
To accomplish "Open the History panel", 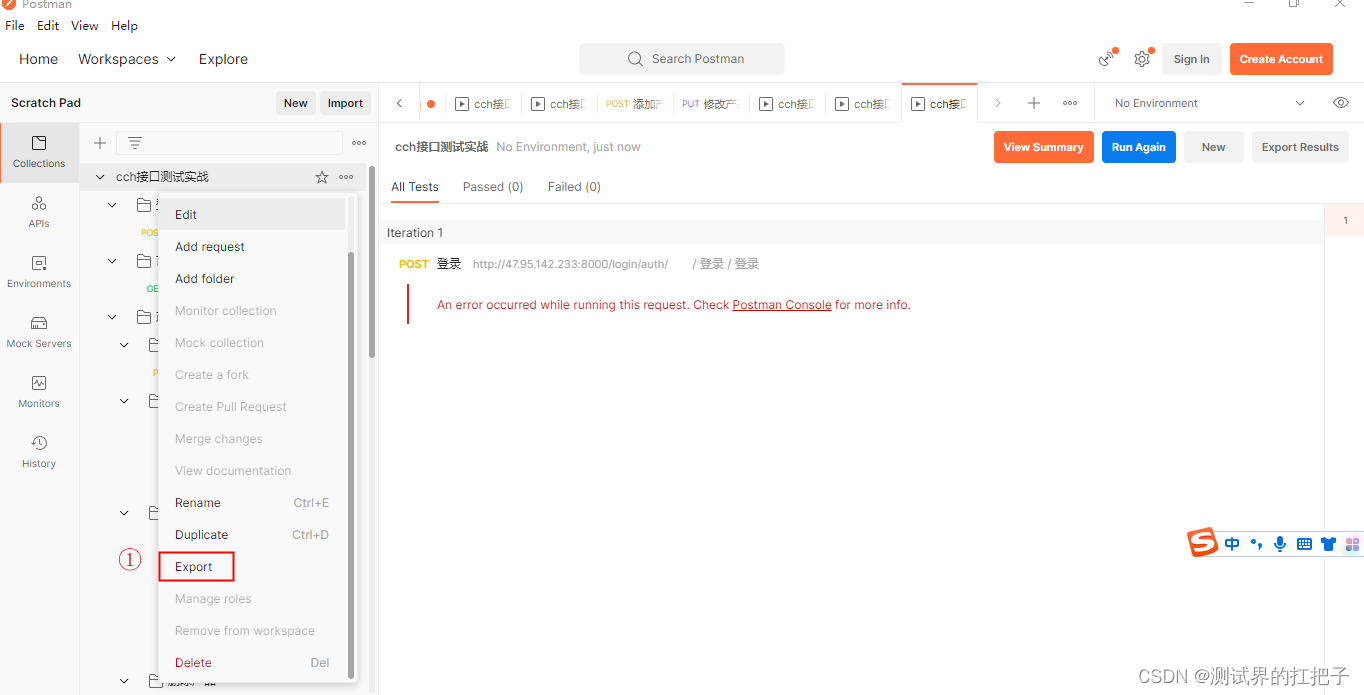I will point(38,451).
